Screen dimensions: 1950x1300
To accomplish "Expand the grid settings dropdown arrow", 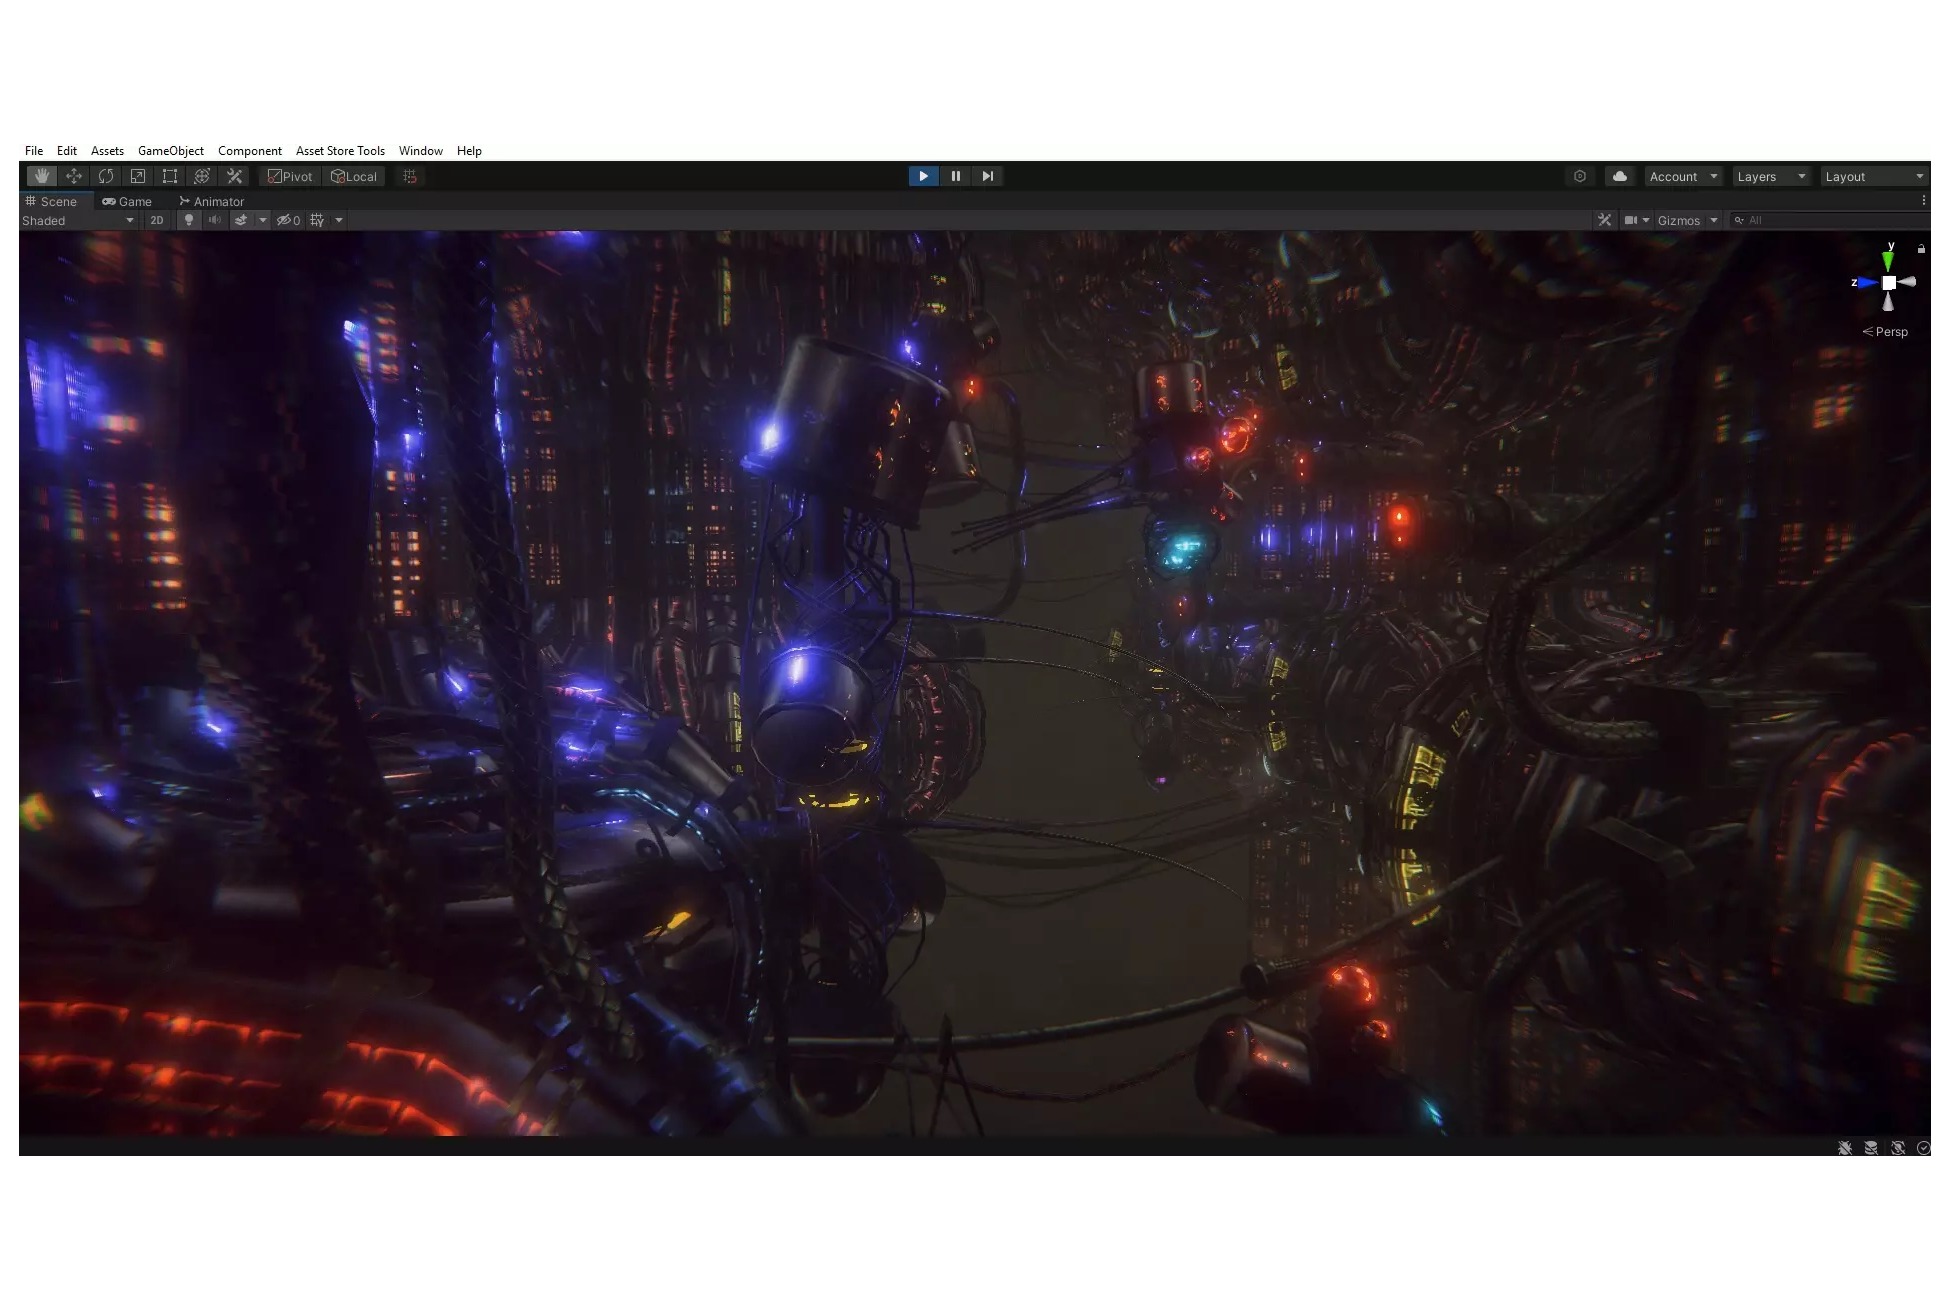I will (339, 220).
